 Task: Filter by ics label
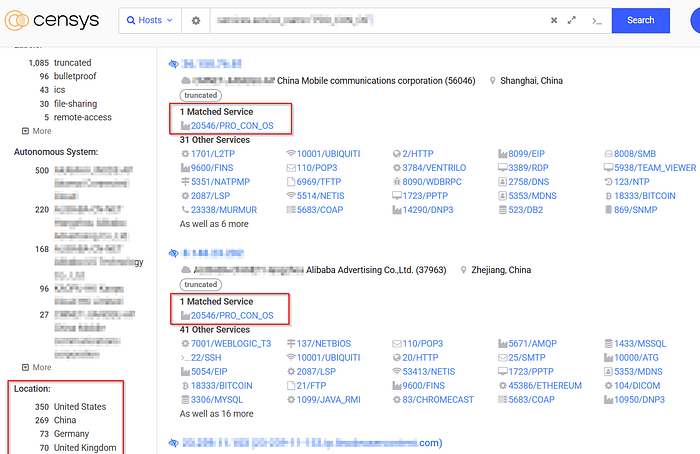pos(59,90)
